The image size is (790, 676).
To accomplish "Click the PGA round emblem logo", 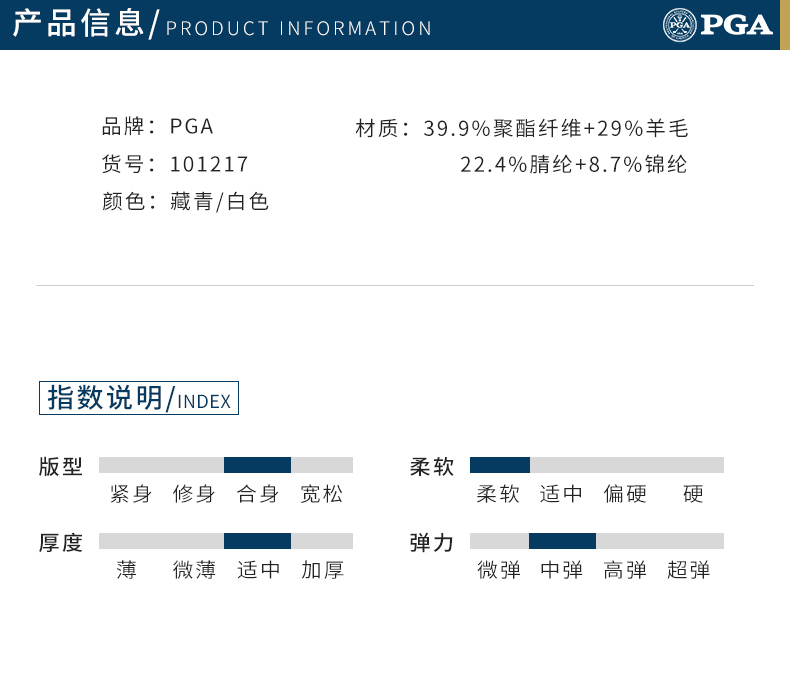I will (x=679, y=25).
